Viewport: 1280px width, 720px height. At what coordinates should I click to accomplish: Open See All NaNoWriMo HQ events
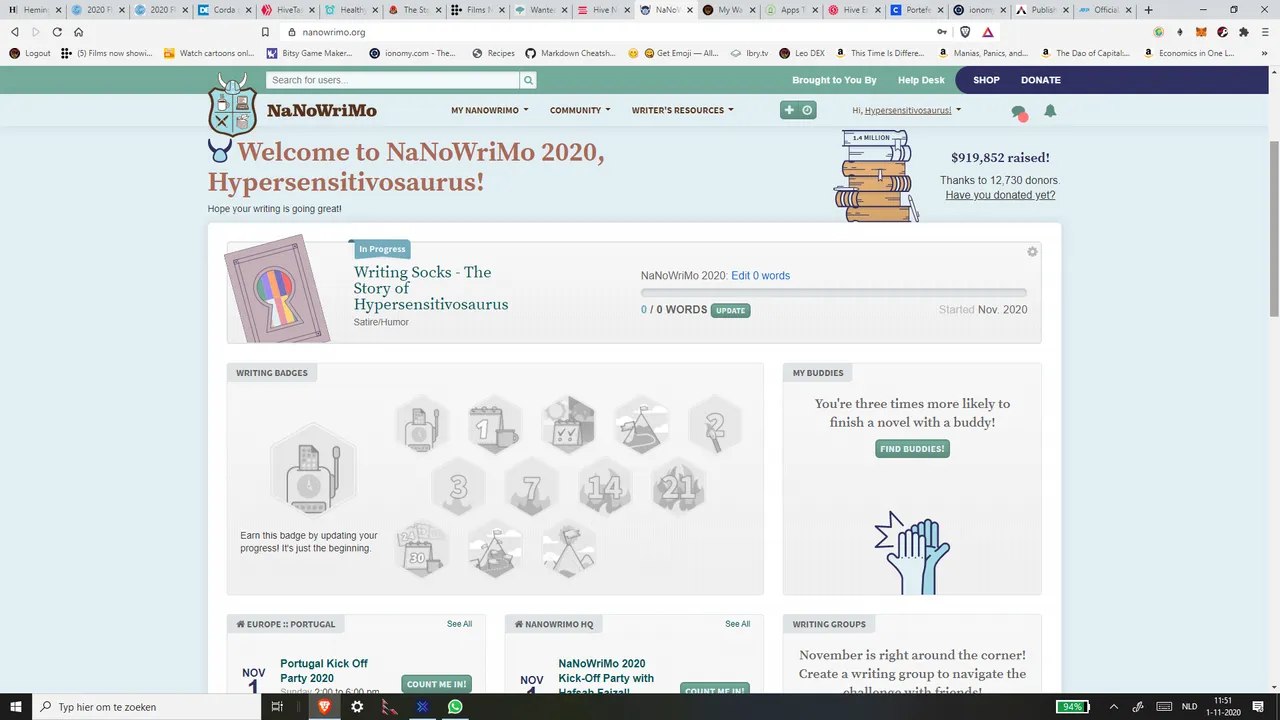point(737,624)
